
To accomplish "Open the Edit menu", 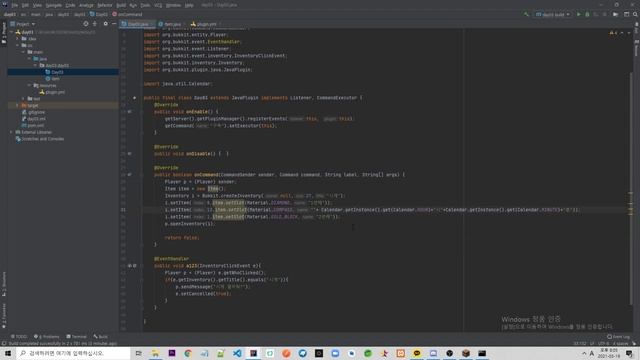I will point(25,5).
